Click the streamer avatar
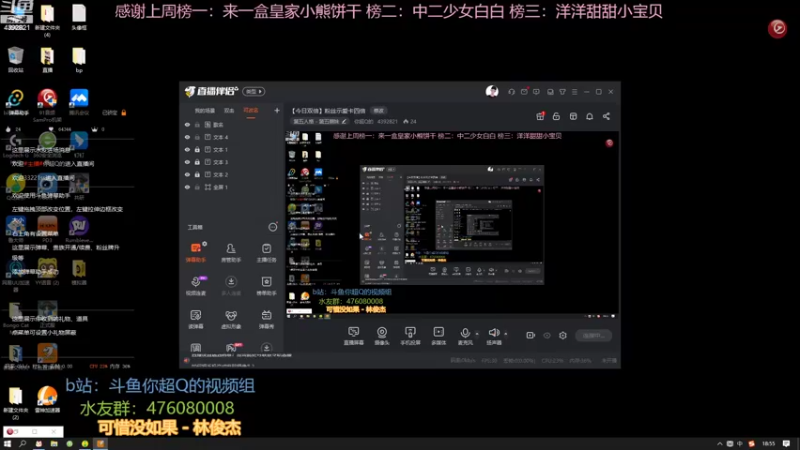Image resolution: width=800 pixels, height=450 pixels. [x=492, y=91]
